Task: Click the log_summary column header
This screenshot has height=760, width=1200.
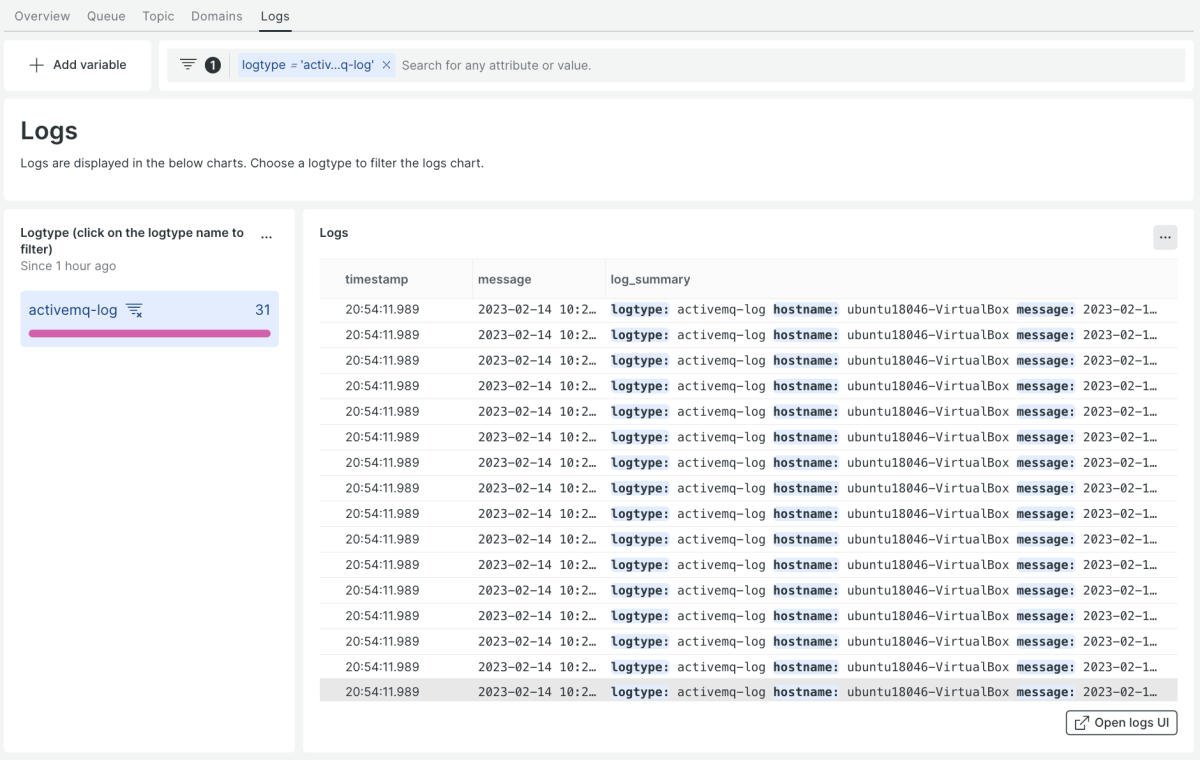Action: point(650,280)
